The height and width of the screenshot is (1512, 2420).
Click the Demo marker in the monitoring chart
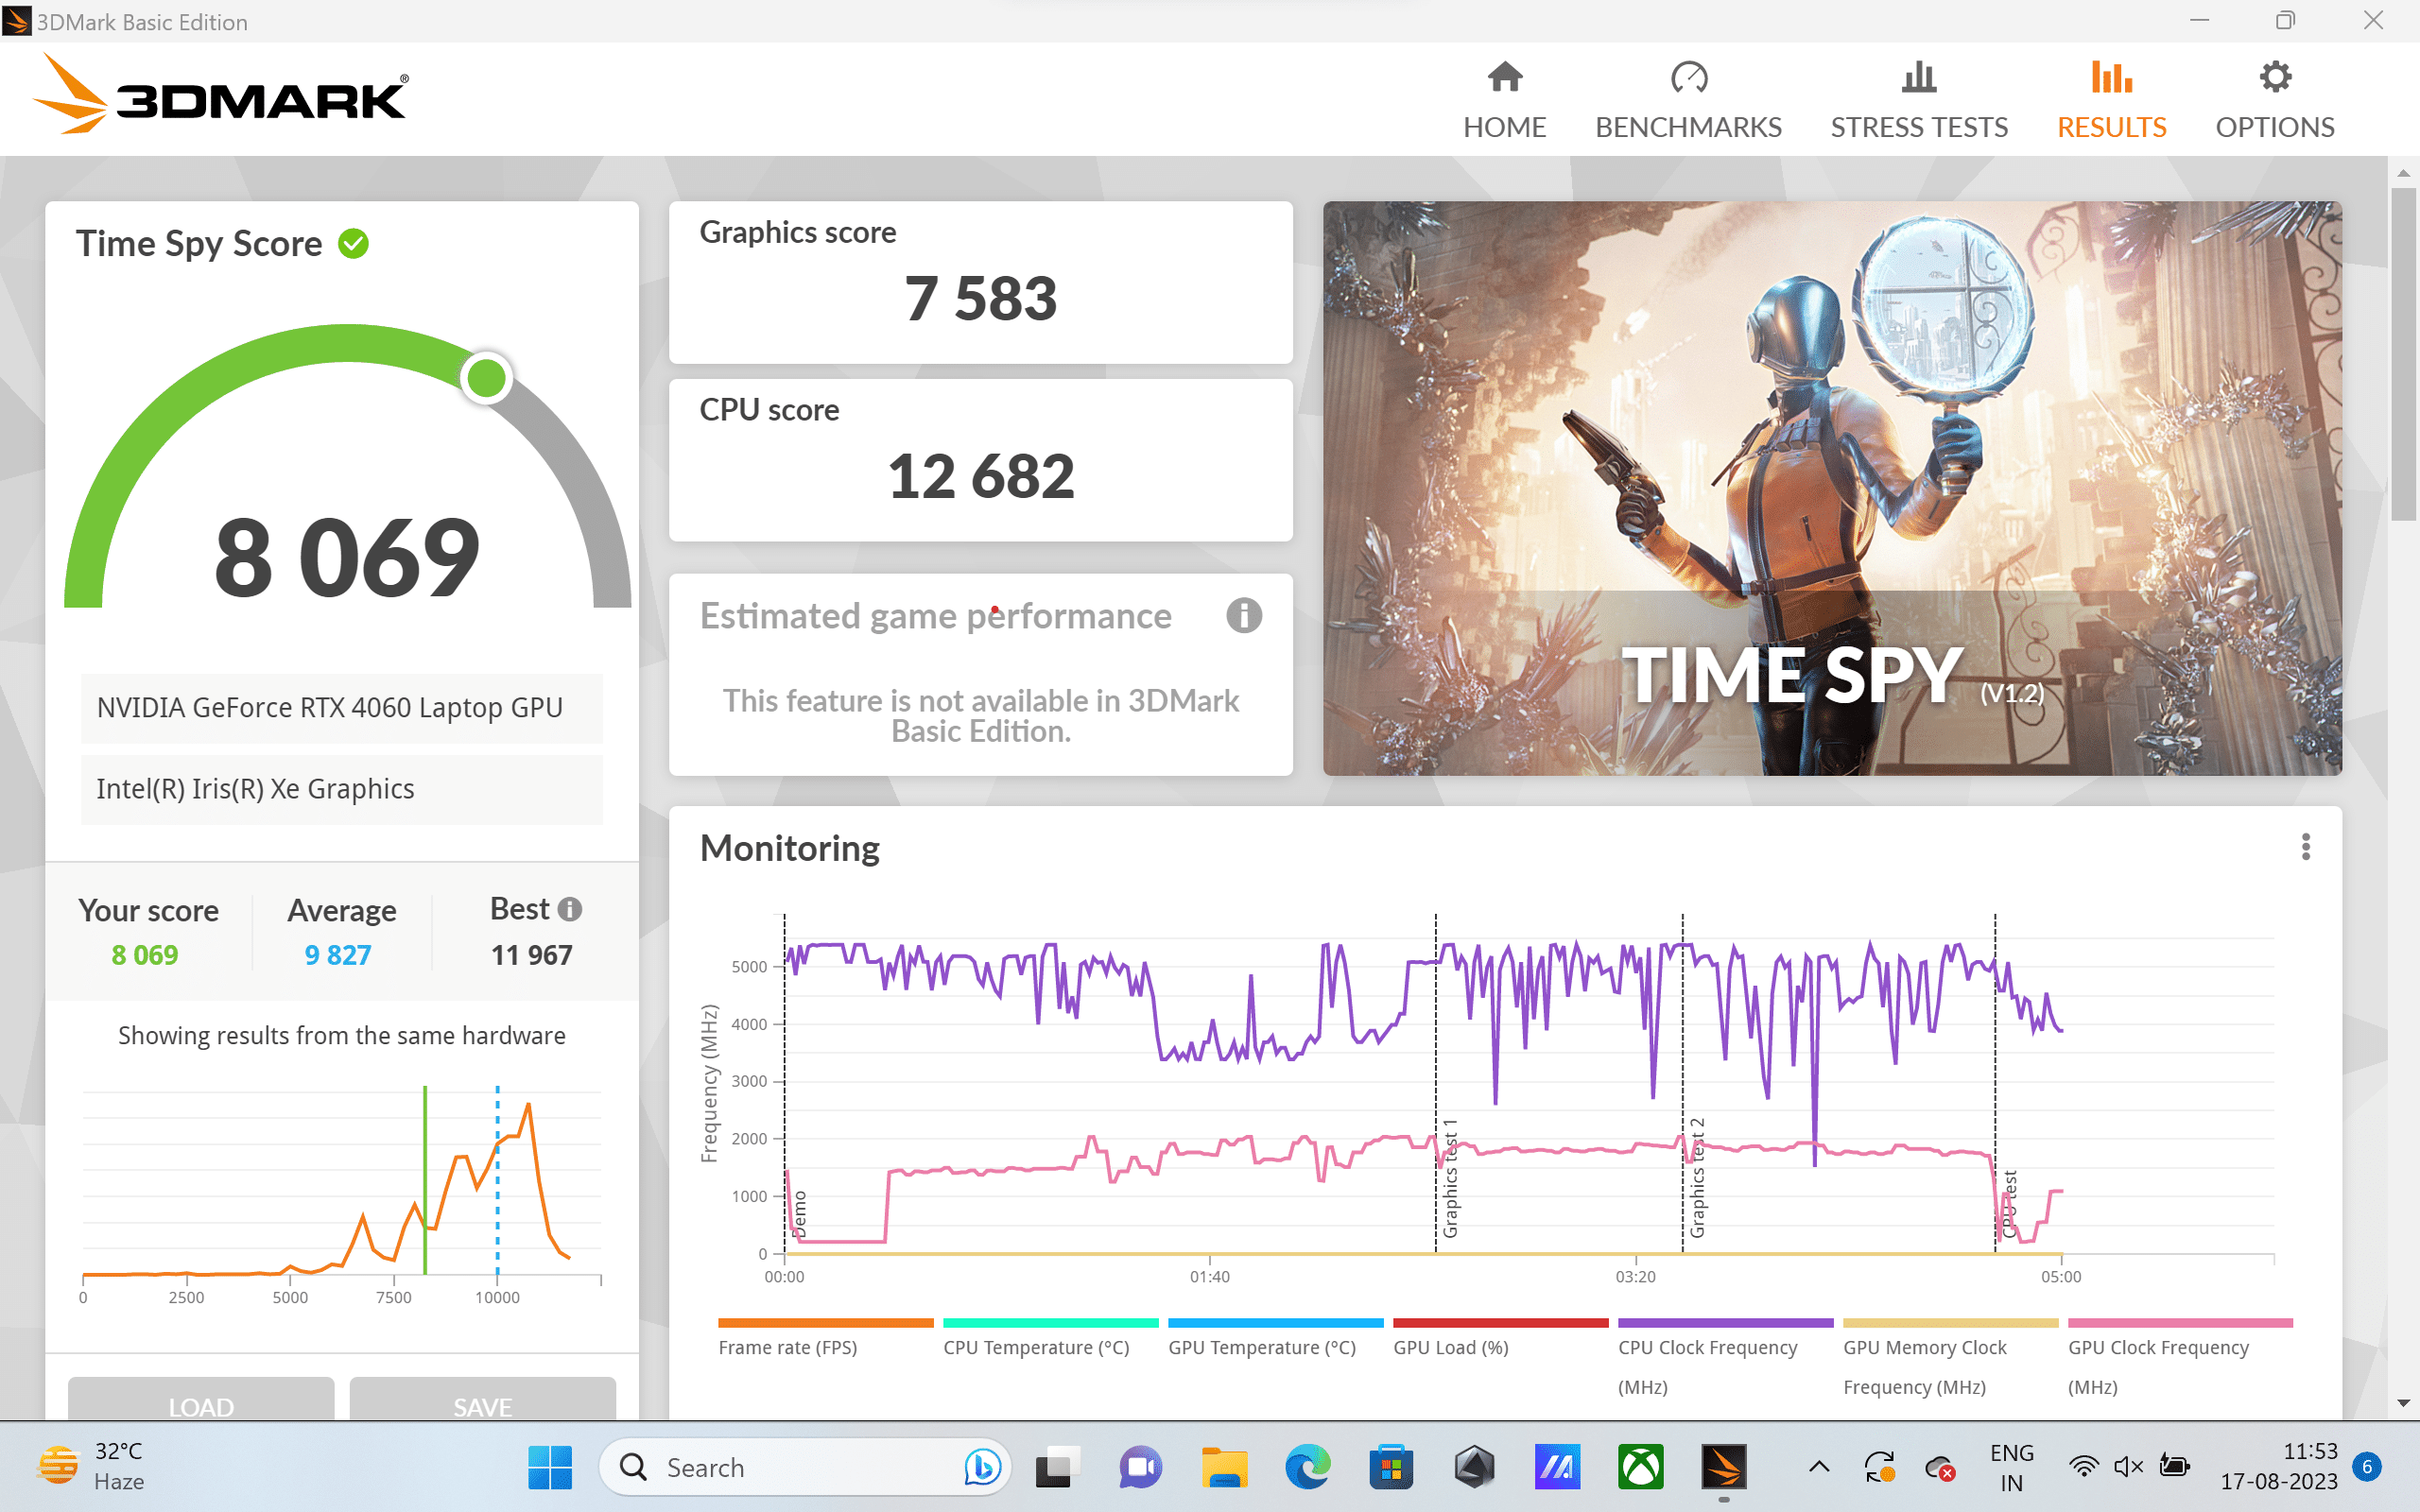coord(798,1213)
